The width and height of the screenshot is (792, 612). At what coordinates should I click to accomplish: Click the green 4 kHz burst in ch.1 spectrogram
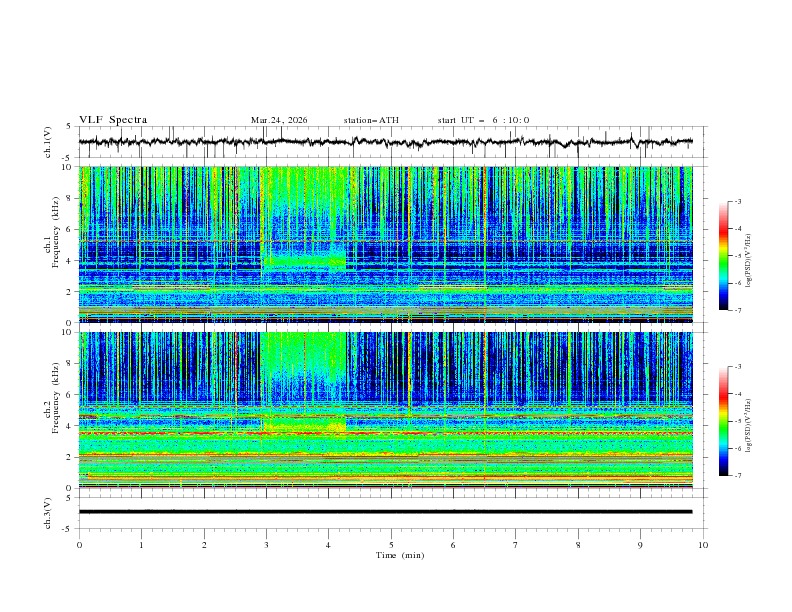coord(304,263)
